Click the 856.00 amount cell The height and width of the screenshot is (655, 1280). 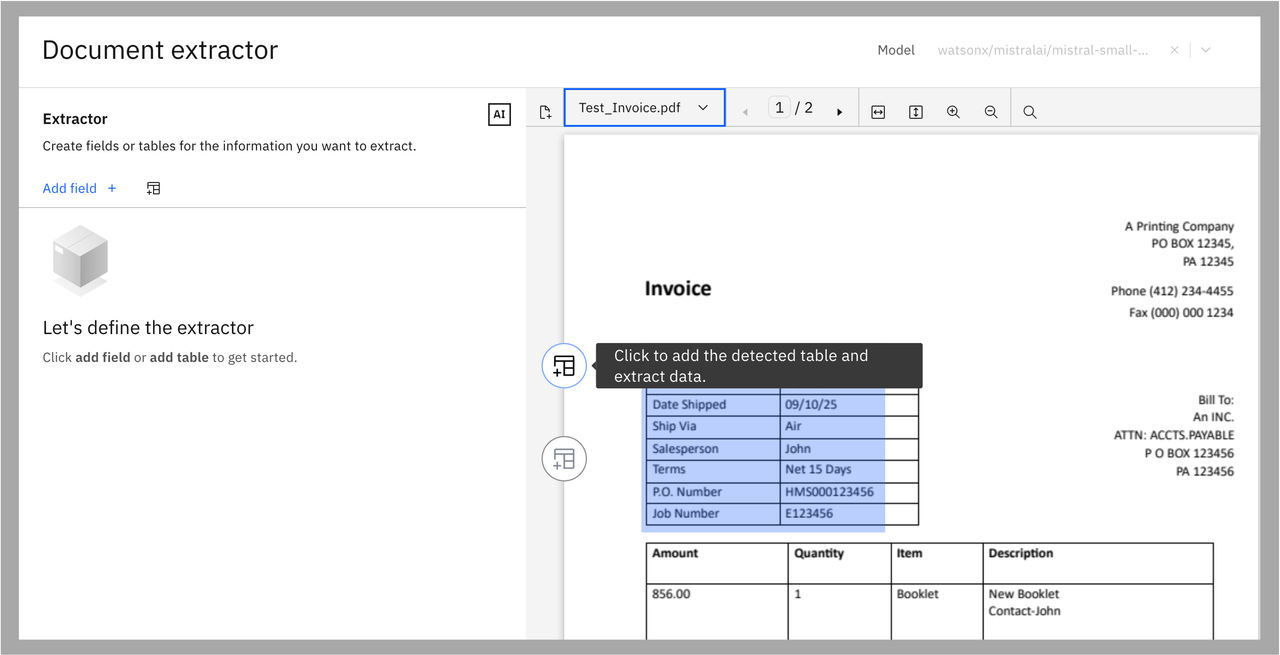[x=717, y=612]
